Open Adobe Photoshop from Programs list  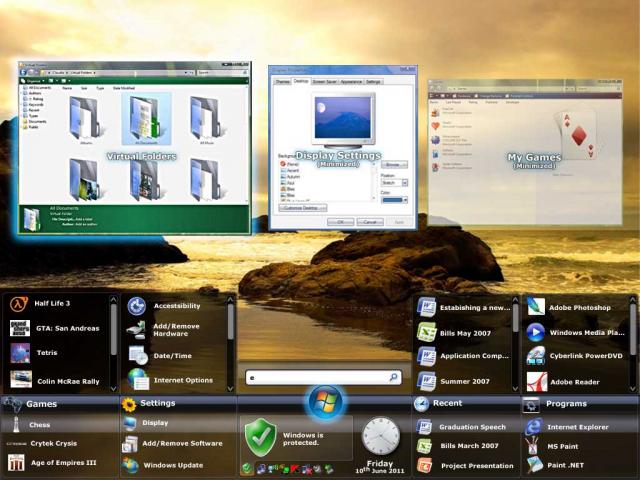pos(581,307)
